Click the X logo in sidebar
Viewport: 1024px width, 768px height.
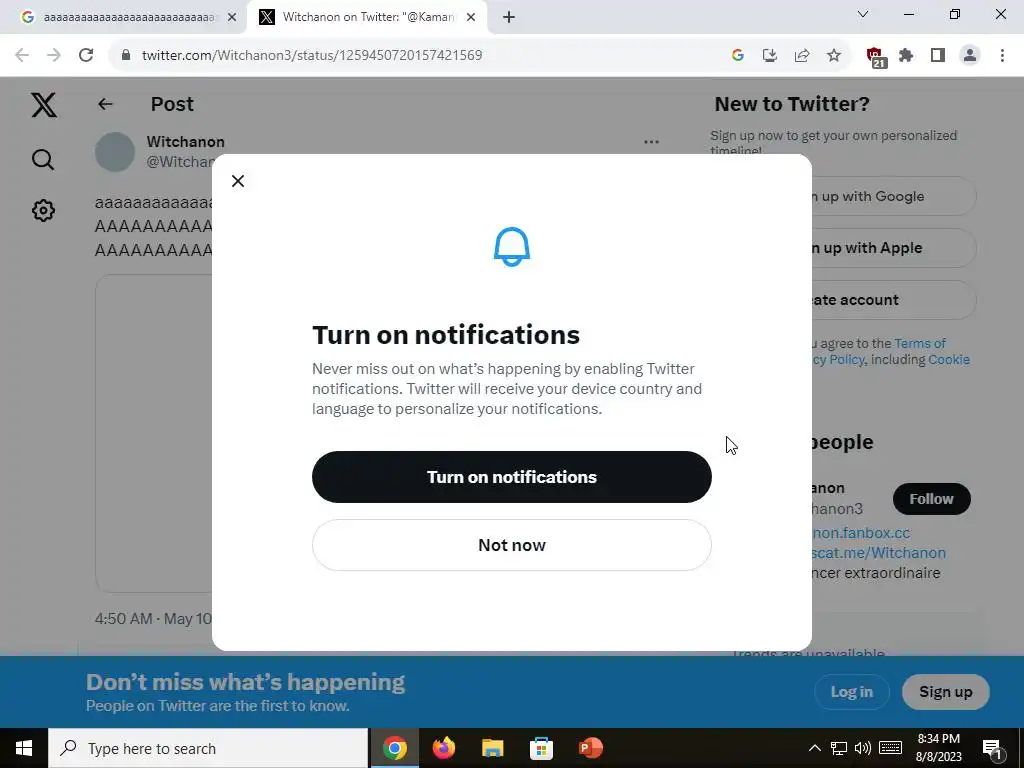click(x=44, y=104)
